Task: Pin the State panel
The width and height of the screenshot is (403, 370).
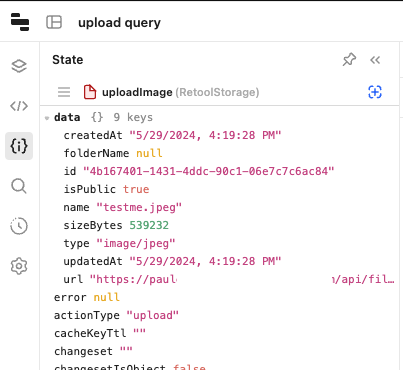Action: coord(349,60)
